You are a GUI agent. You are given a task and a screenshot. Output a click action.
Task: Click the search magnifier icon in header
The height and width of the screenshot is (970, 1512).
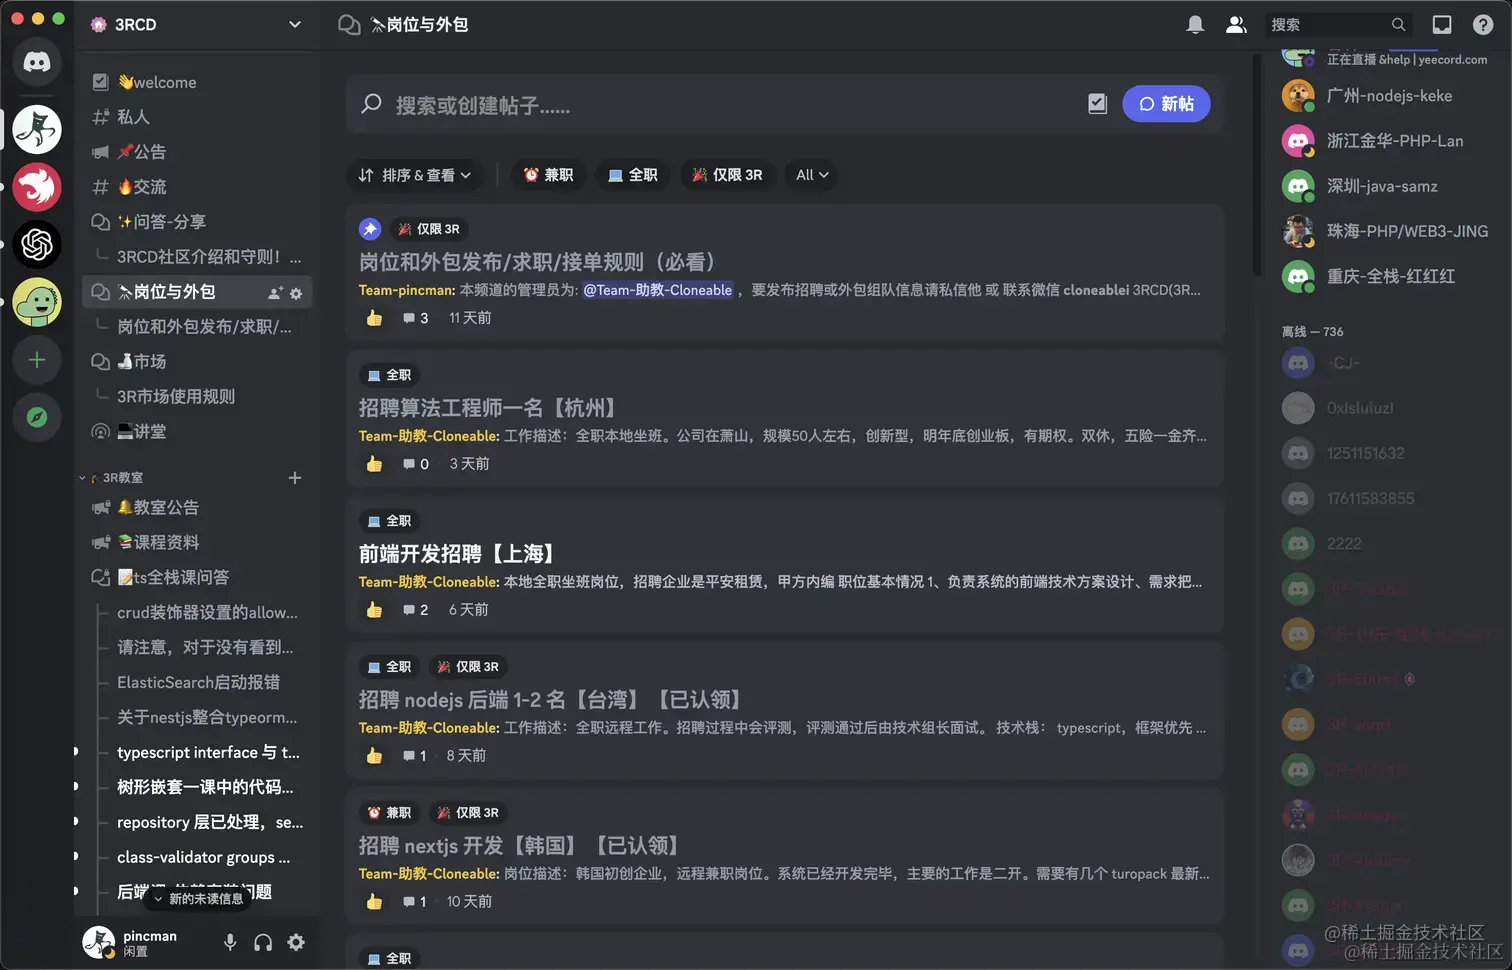1398,25
